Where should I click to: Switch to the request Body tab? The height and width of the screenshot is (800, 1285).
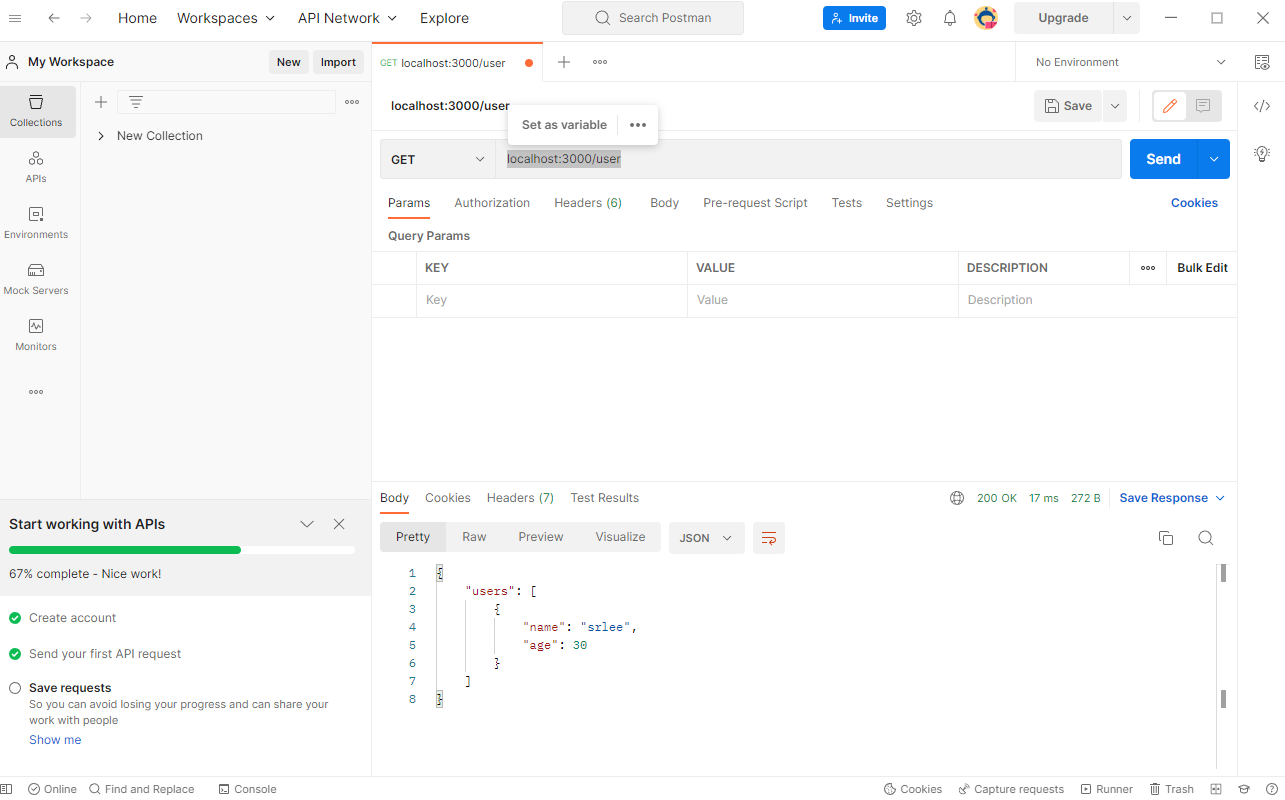(x=664, y=203)
